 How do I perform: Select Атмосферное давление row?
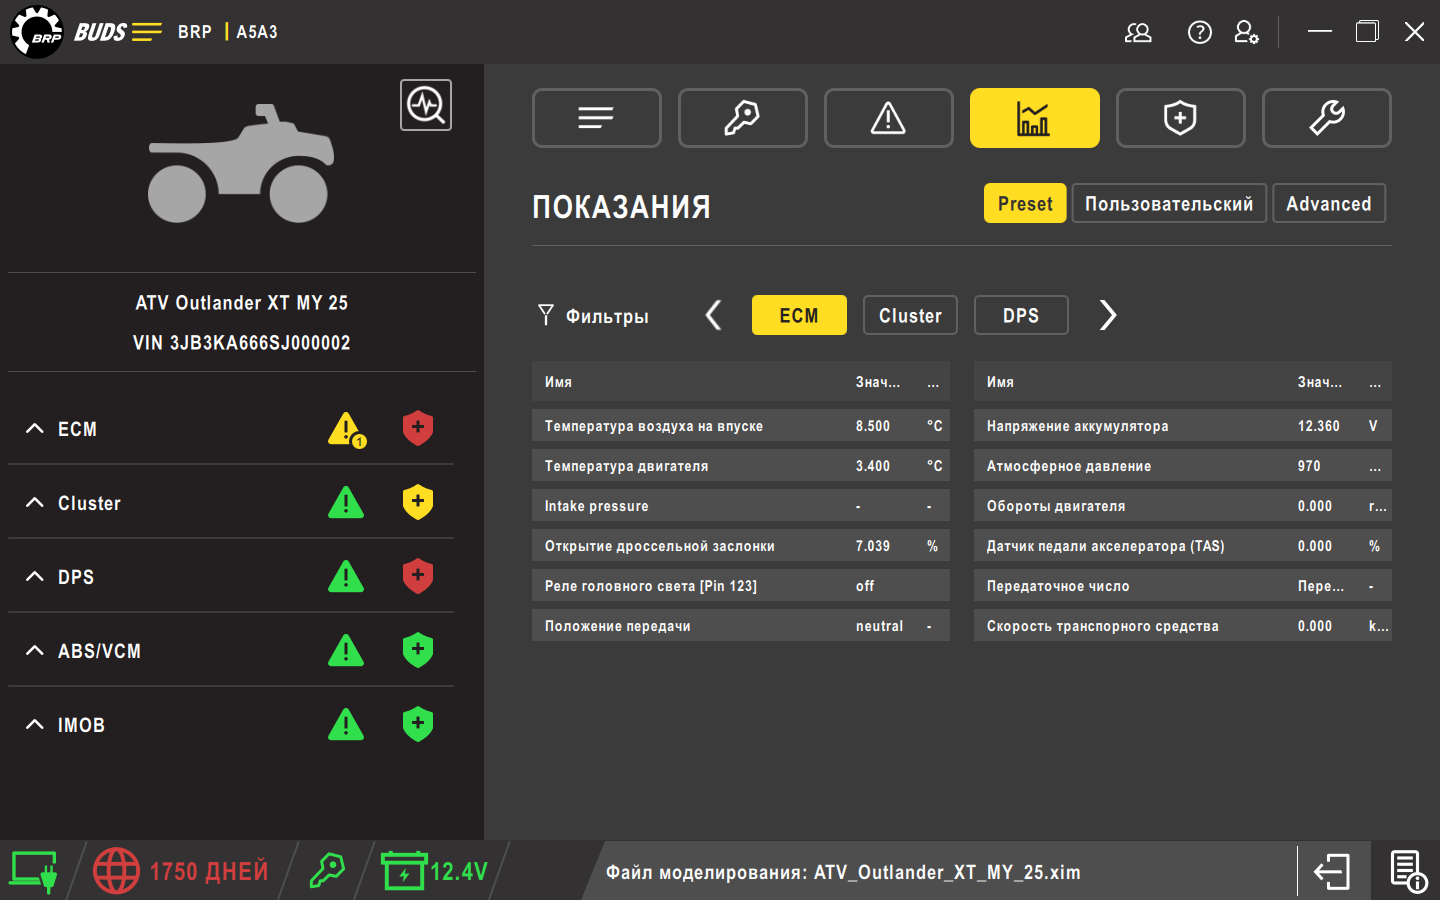tap(1183, 466)
